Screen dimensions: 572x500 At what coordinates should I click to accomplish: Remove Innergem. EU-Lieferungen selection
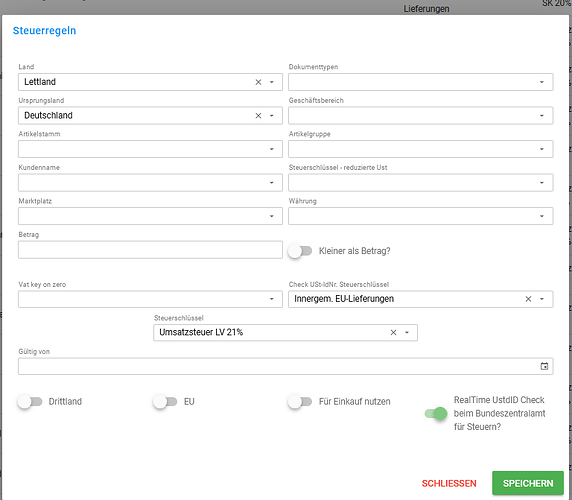tap(528, 299)
